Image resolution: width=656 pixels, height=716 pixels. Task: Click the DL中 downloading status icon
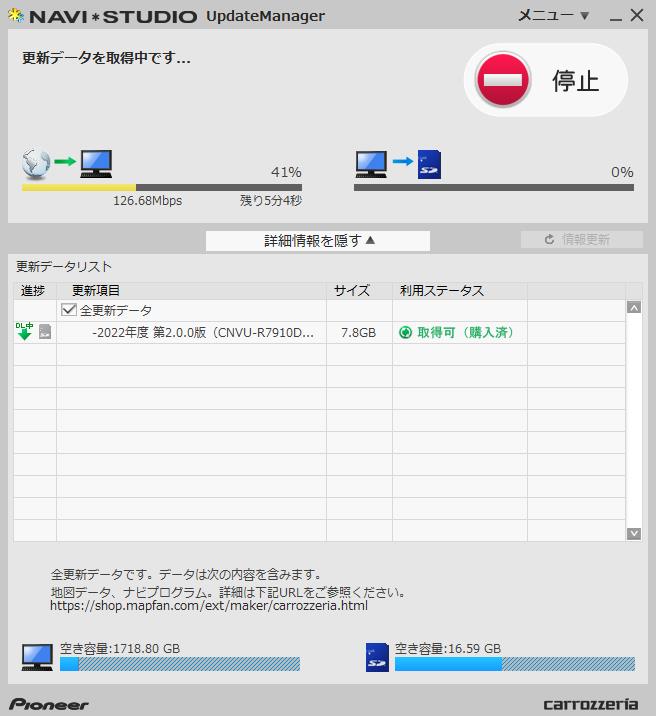[x=25, y=332]
